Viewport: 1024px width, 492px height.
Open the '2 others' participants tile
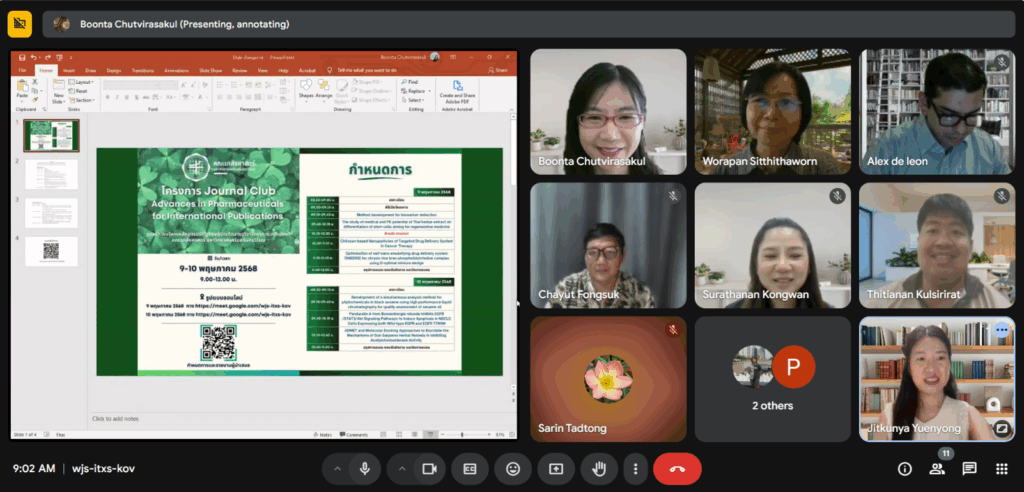click(773, 379)
